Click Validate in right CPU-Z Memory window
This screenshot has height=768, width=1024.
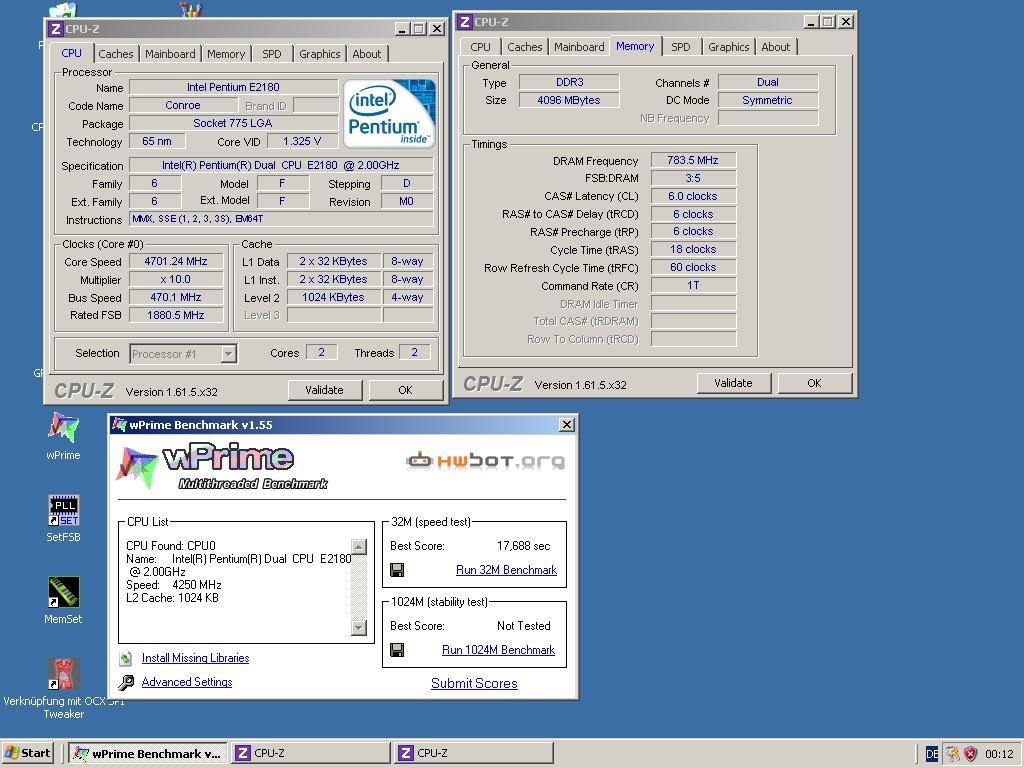tap(733, 383)
